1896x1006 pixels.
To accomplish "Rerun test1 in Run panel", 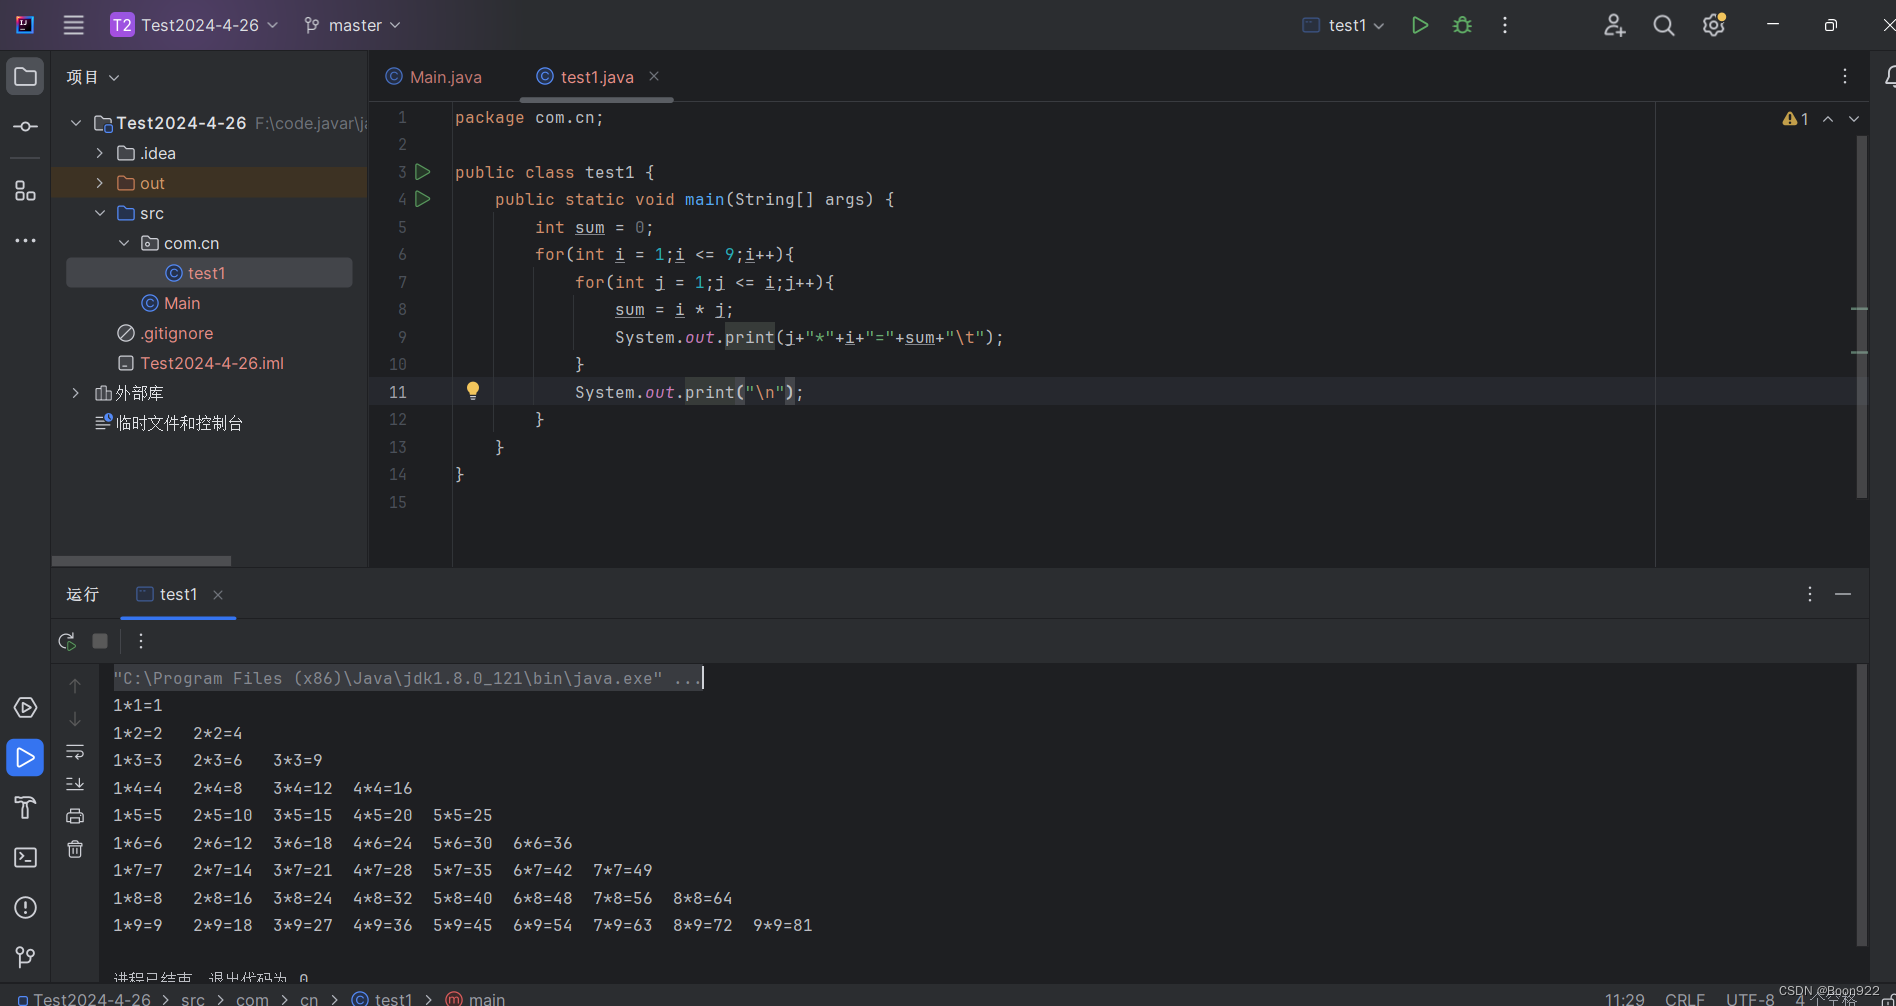I will click(67, 641).
